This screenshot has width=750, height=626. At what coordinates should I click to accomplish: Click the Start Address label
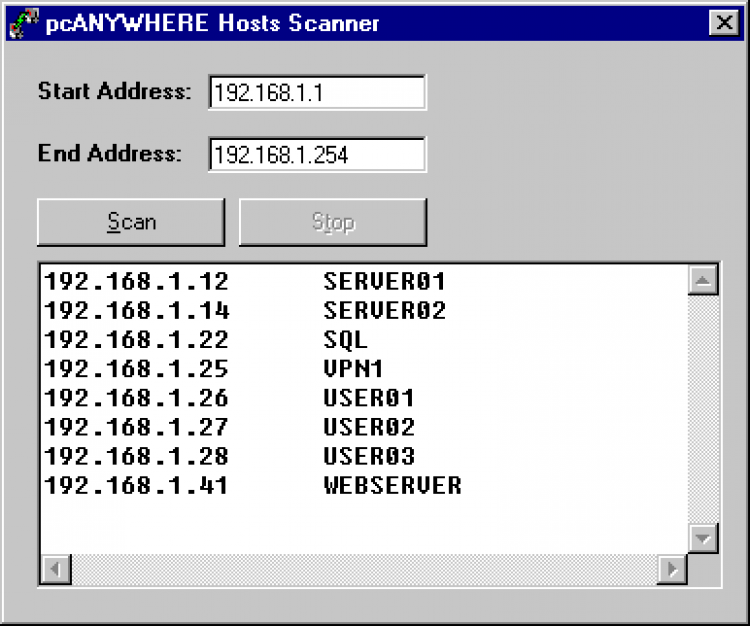tap(114, 91)
